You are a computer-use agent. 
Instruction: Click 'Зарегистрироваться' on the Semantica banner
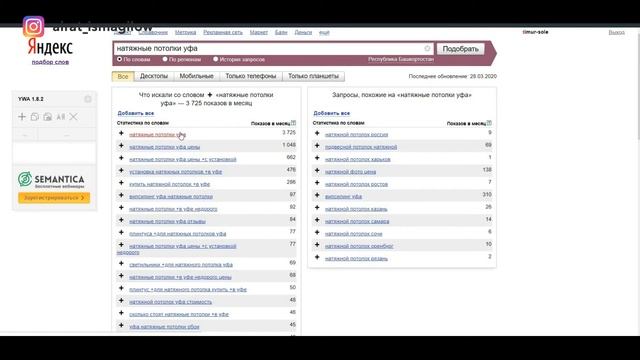(x=54, y=198)
